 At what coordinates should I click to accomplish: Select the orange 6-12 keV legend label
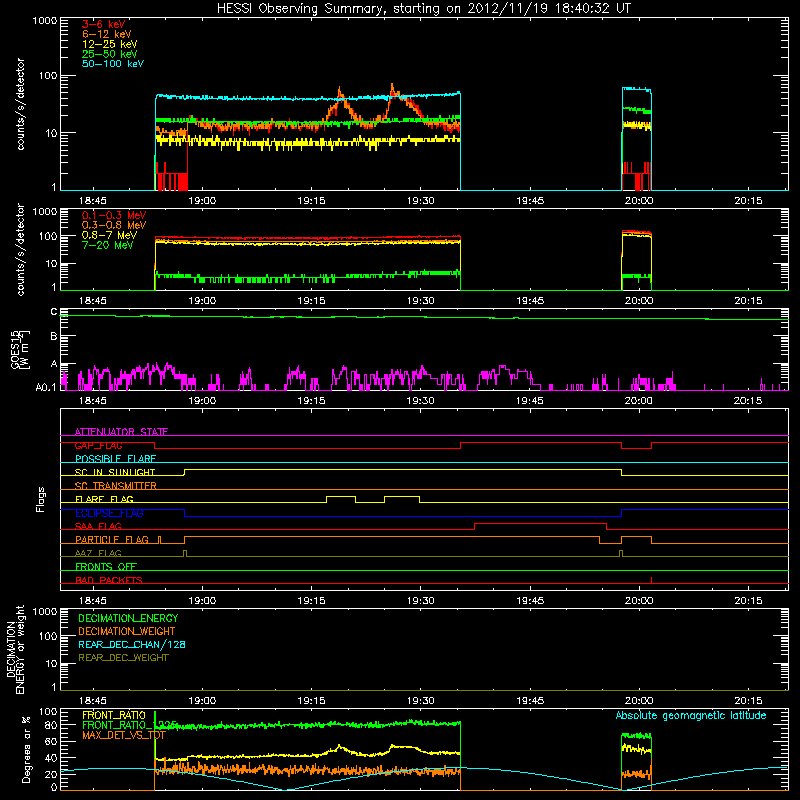[x=107, y=34]
